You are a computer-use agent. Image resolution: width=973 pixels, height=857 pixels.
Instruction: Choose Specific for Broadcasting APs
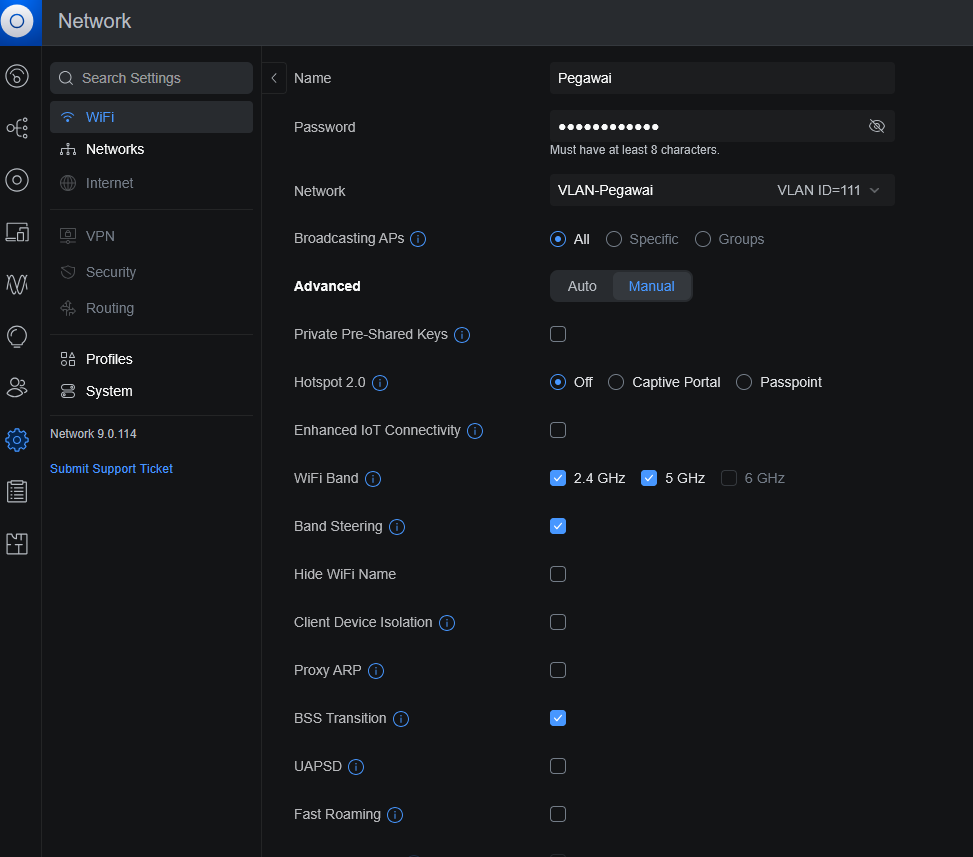[615, 239]
